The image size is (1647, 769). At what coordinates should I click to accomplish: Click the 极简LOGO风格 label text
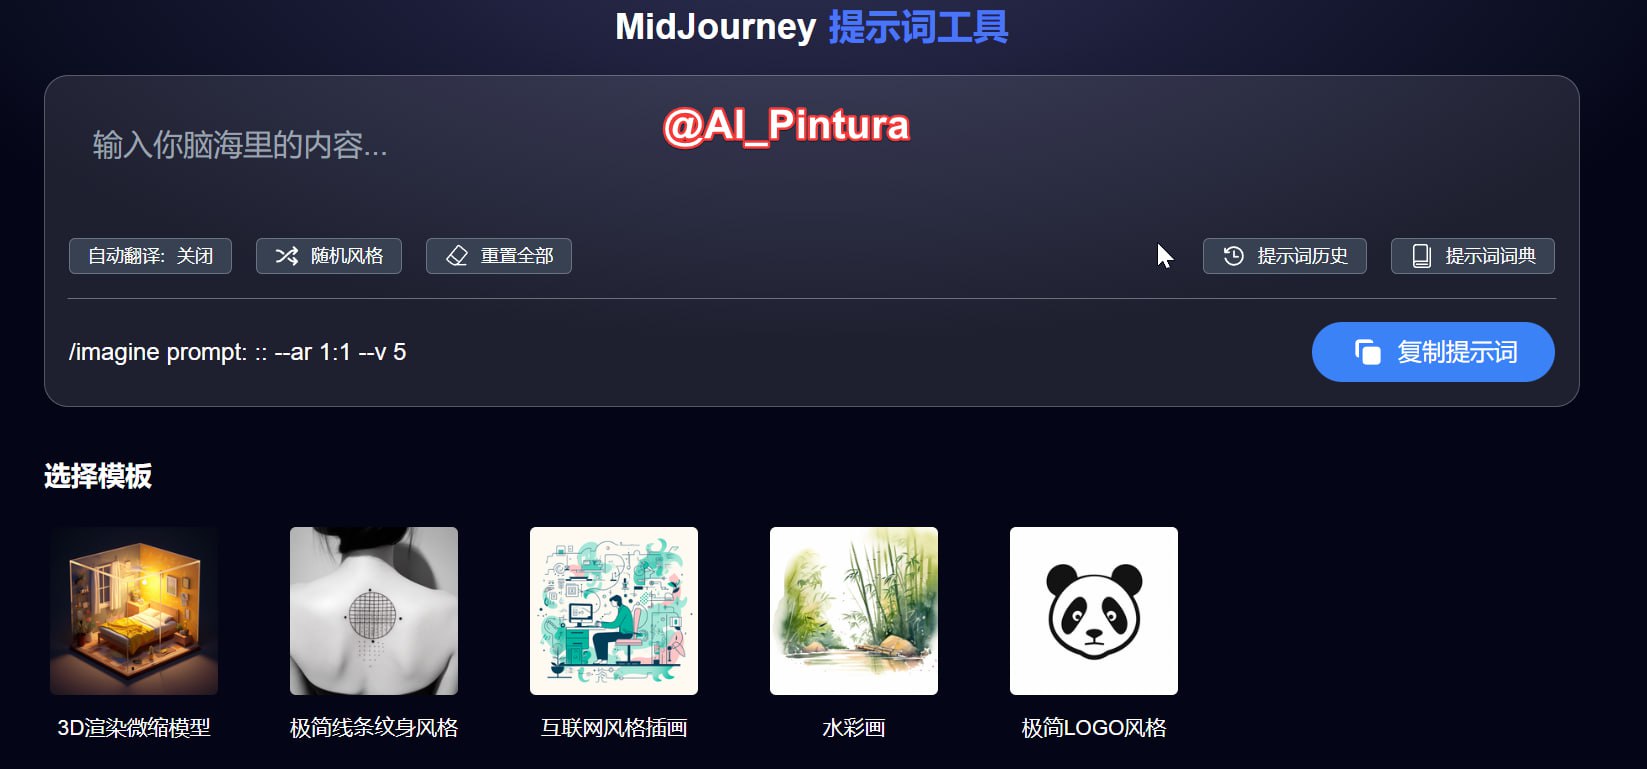tap(1094, 728)
